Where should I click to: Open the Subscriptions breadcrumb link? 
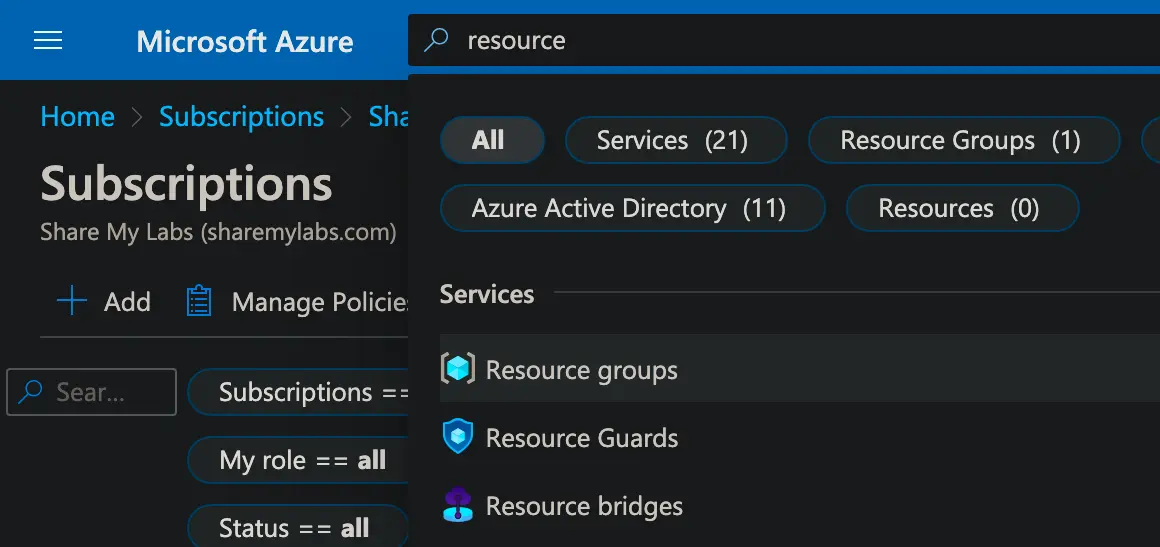click(241, 117)
